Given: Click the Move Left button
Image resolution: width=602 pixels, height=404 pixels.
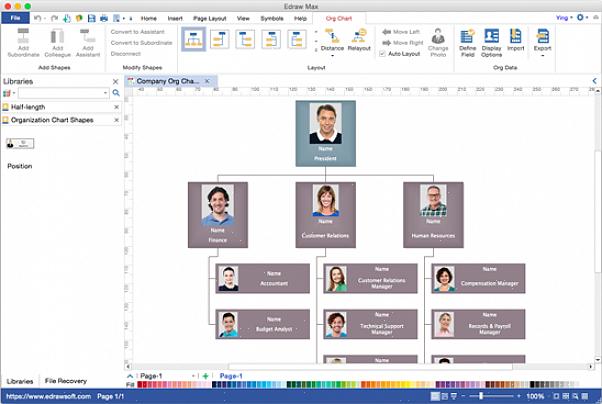Looking at the screenshot, I should pos(401,32).
